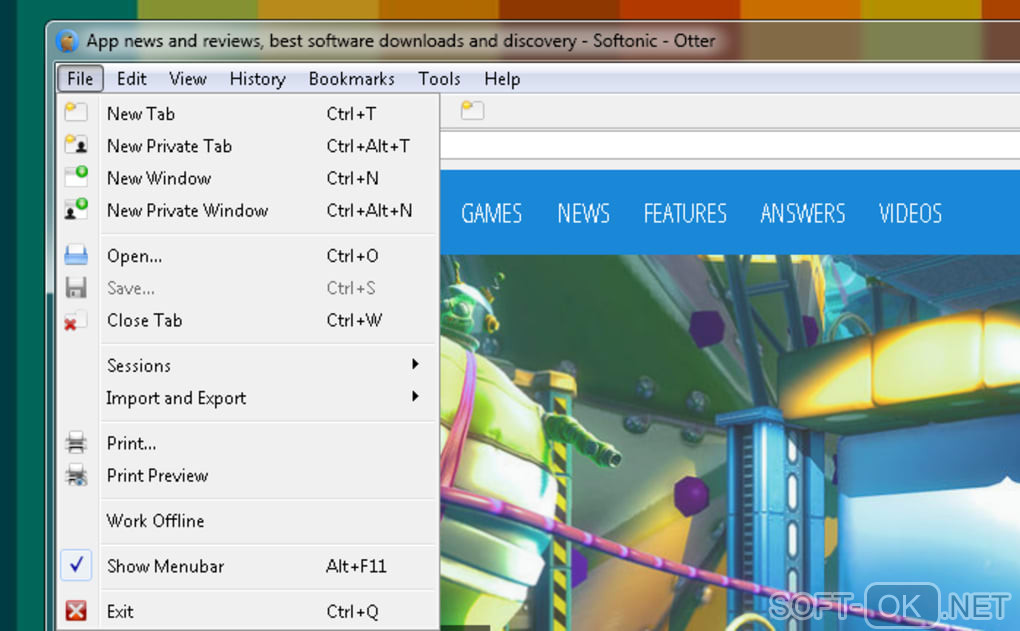Click the New Private Tab icon
The image size is (1020, 631).
point(76,144)
